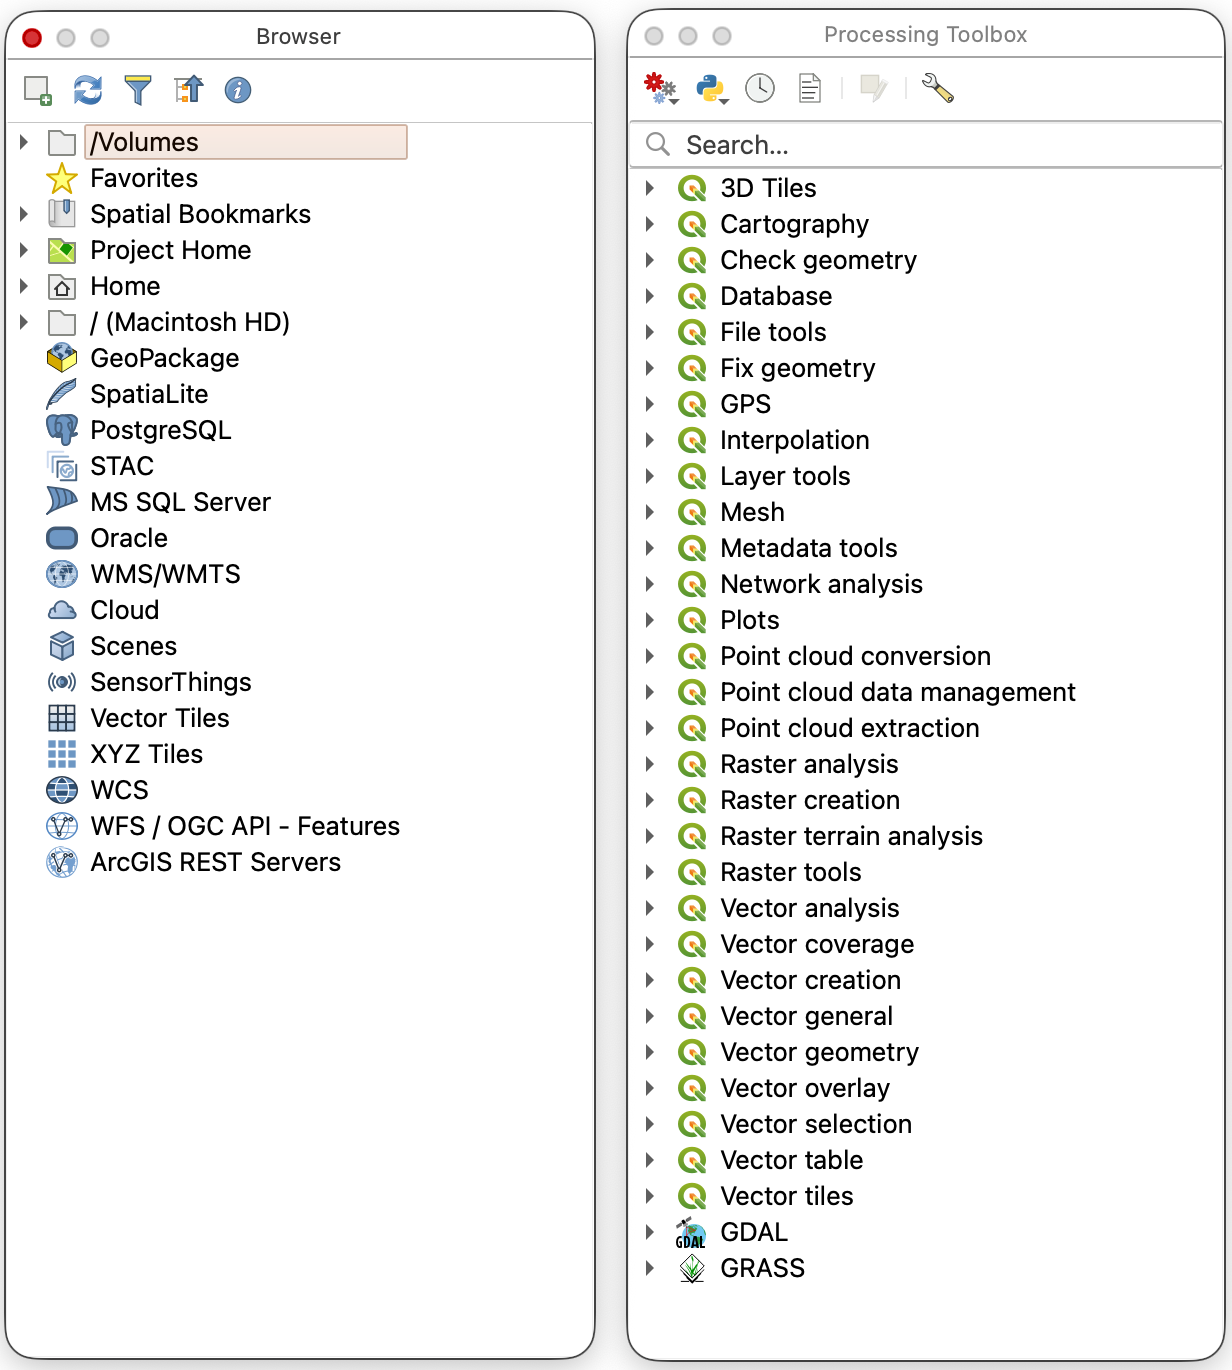Open processing History clock icon
This screenshot has height=1370, width=1232.
pos(760,89)
